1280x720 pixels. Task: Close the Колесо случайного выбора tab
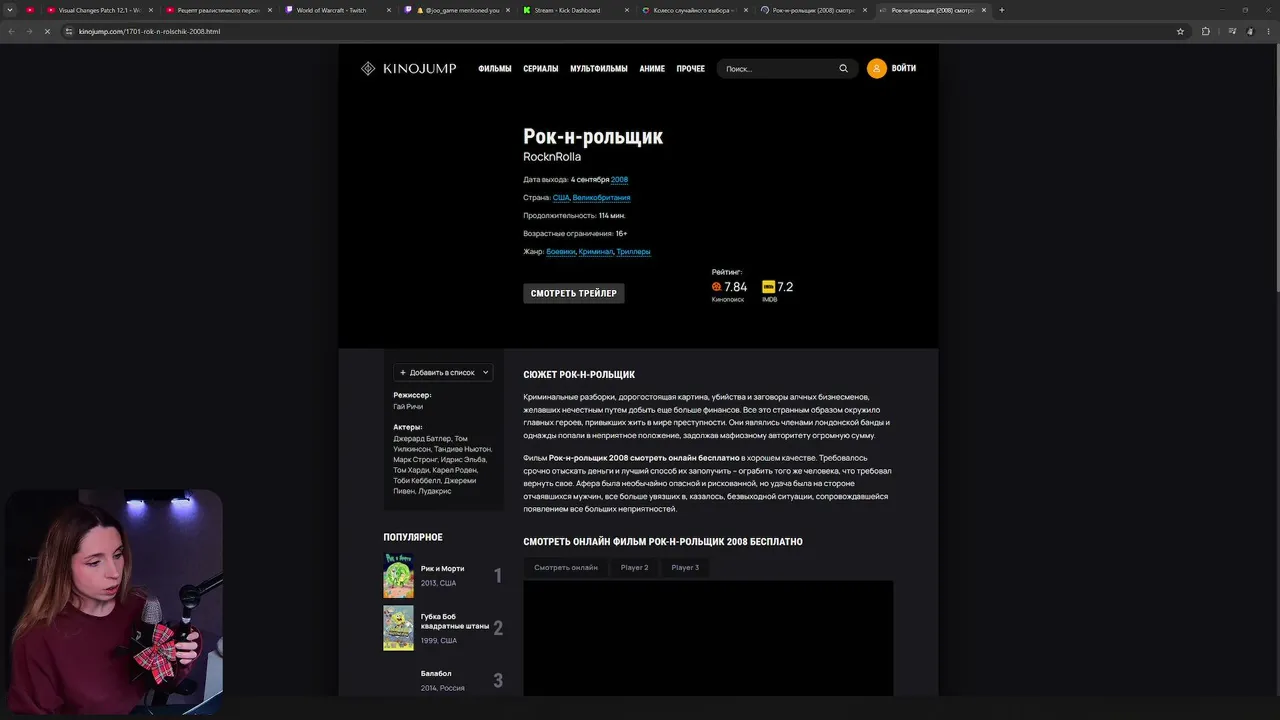pyautogui.click(x=746, y=10)
